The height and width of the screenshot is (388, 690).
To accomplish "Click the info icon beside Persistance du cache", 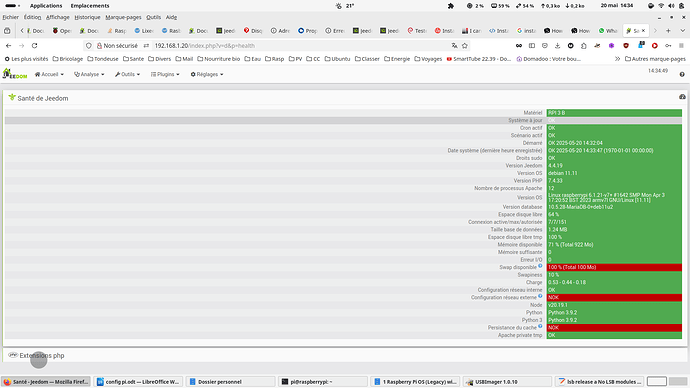I will click(540, 326).
